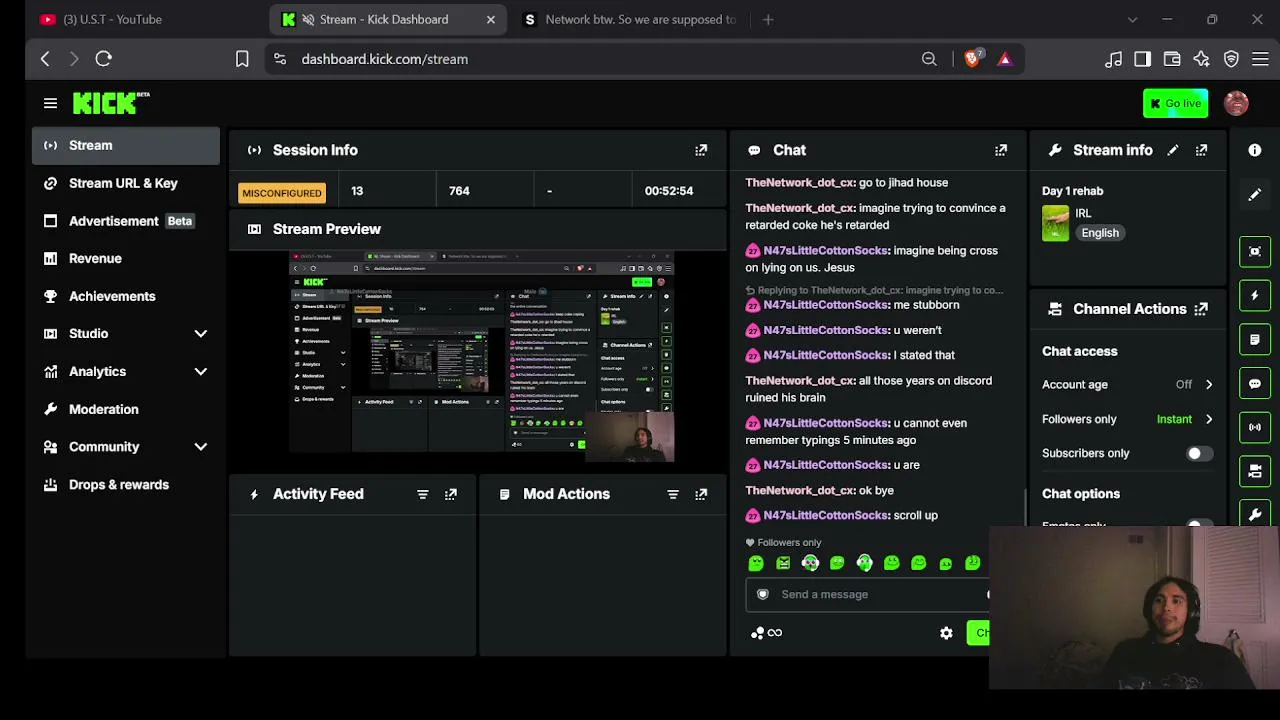Screen dimensions: 1280x720
Task: Click the Go live button
Action: [1175, 103]
